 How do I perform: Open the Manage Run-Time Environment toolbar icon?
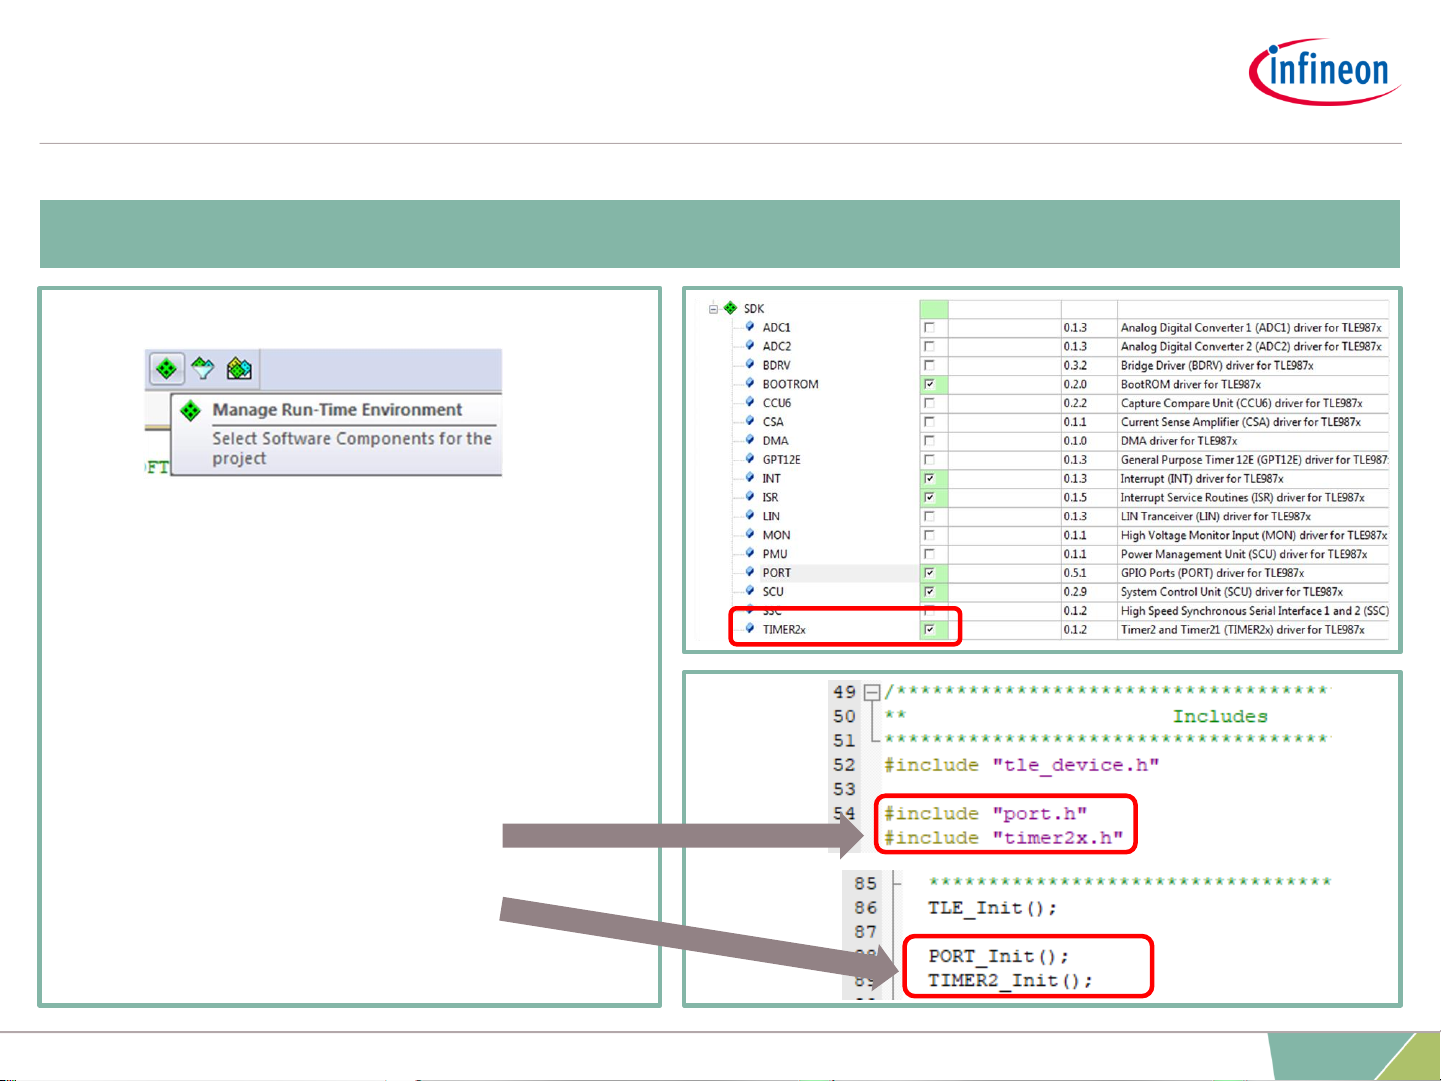(167, 369)
